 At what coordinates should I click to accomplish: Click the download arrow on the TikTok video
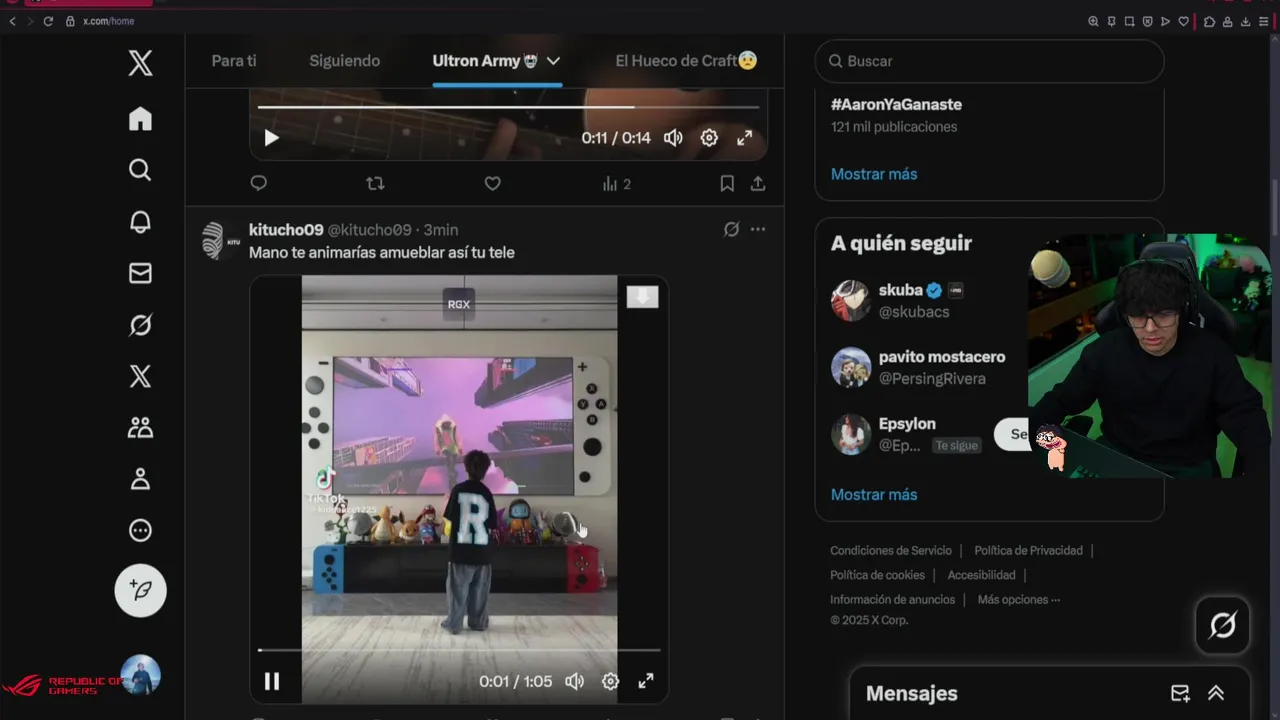point(642,297)
